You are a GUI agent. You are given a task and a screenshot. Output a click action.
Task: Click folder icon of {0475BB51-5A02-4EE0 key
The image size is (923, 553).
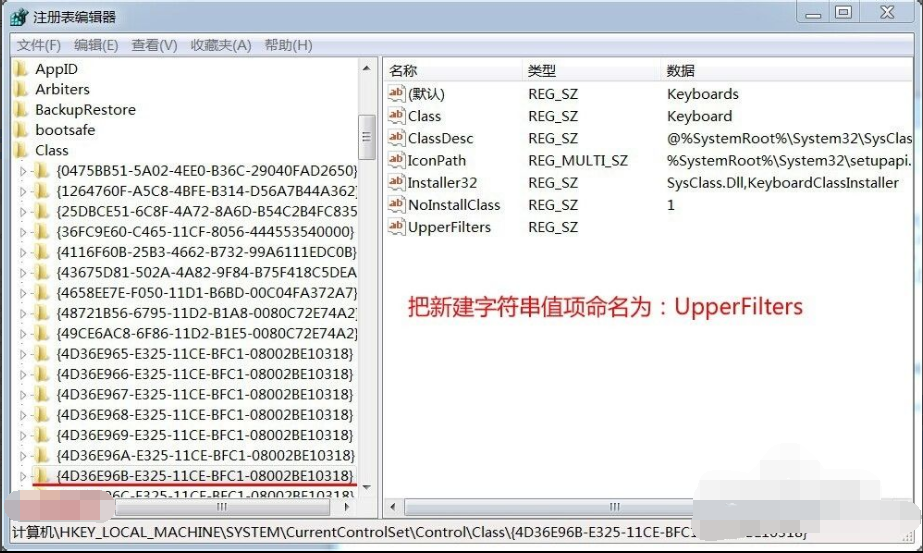[41, 171]
